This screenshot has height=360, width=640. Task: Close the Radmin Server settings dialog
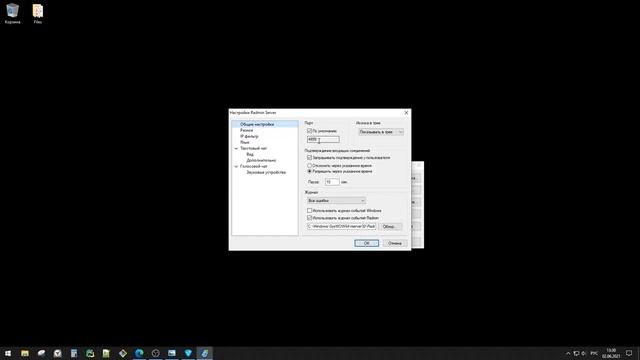(406, 113)
